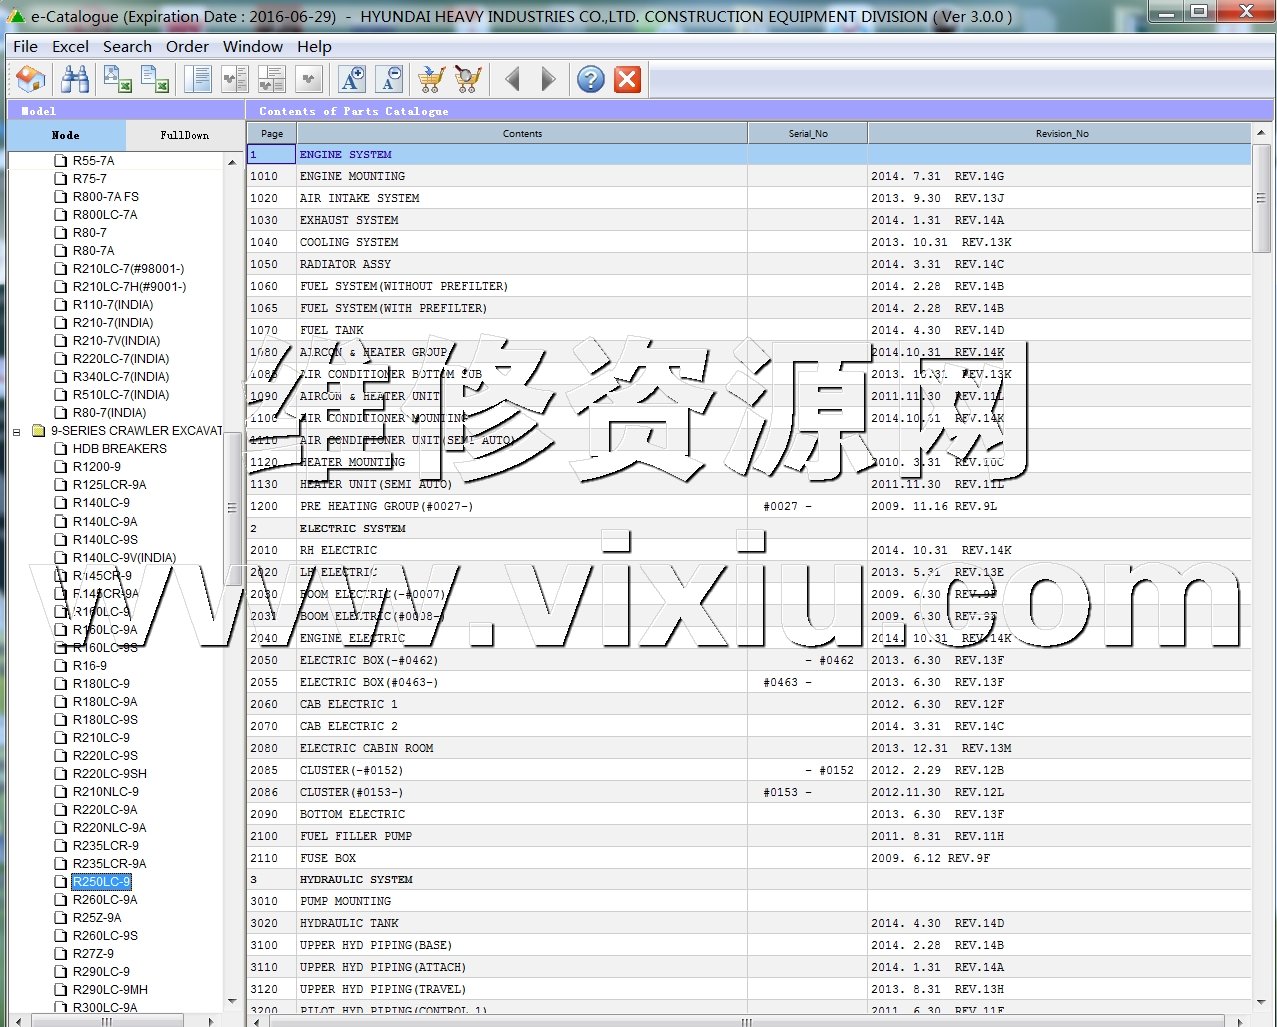The image size is (1277, 1027).
Task: Select HDB BREAKERS in the model tree
Action: (119, 449)
